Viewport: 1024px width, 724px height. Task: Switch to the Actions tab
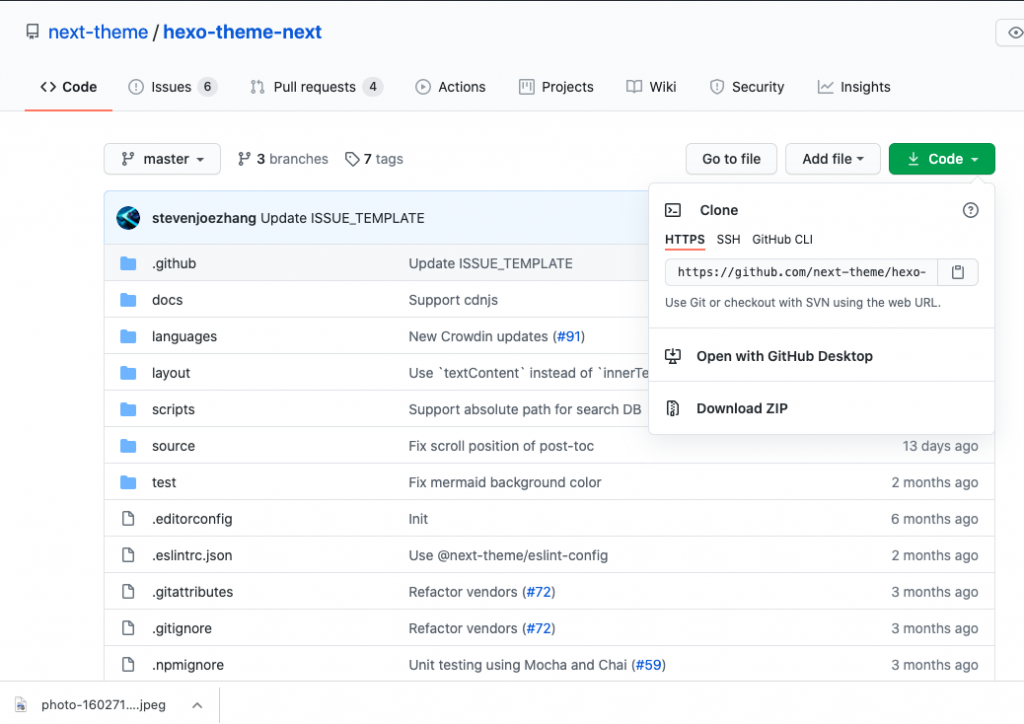(451, 87)
